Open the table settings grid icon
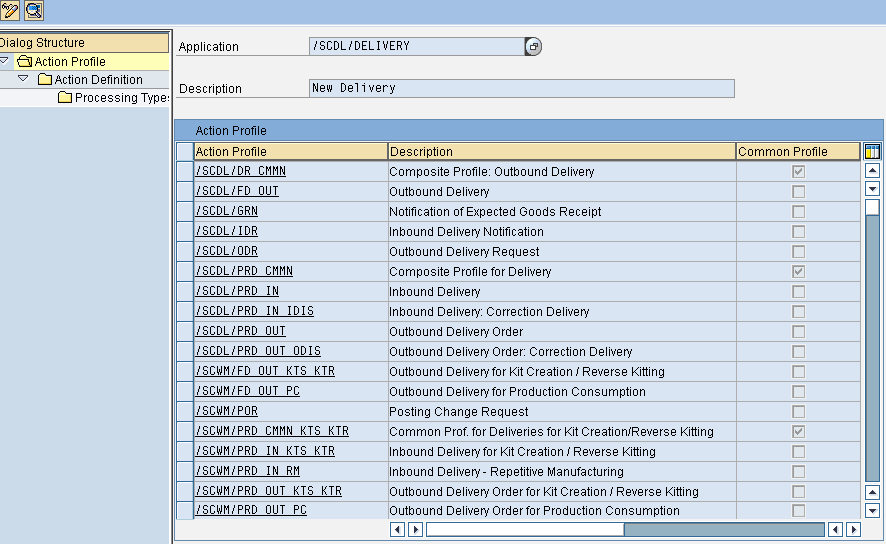 pyautogui.click(x=871, y=152)
